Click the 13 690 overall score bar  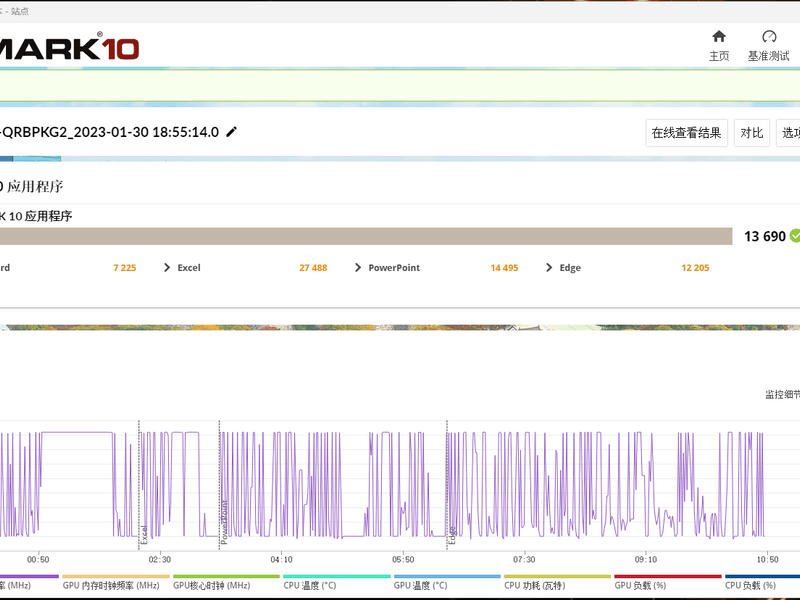pos(366,236)
